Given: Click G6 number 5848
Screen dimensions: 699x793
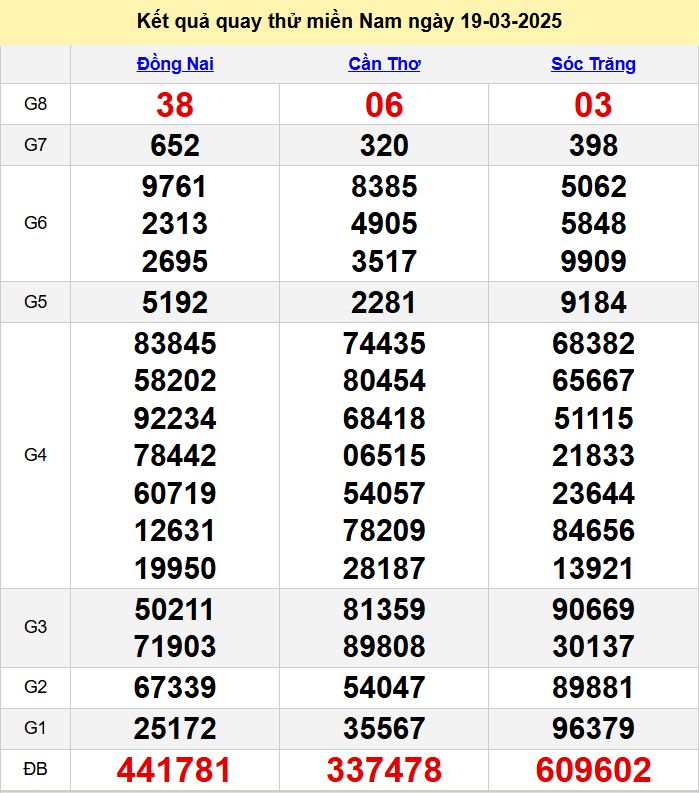Looking at the screenshot, I should [593, 224].
